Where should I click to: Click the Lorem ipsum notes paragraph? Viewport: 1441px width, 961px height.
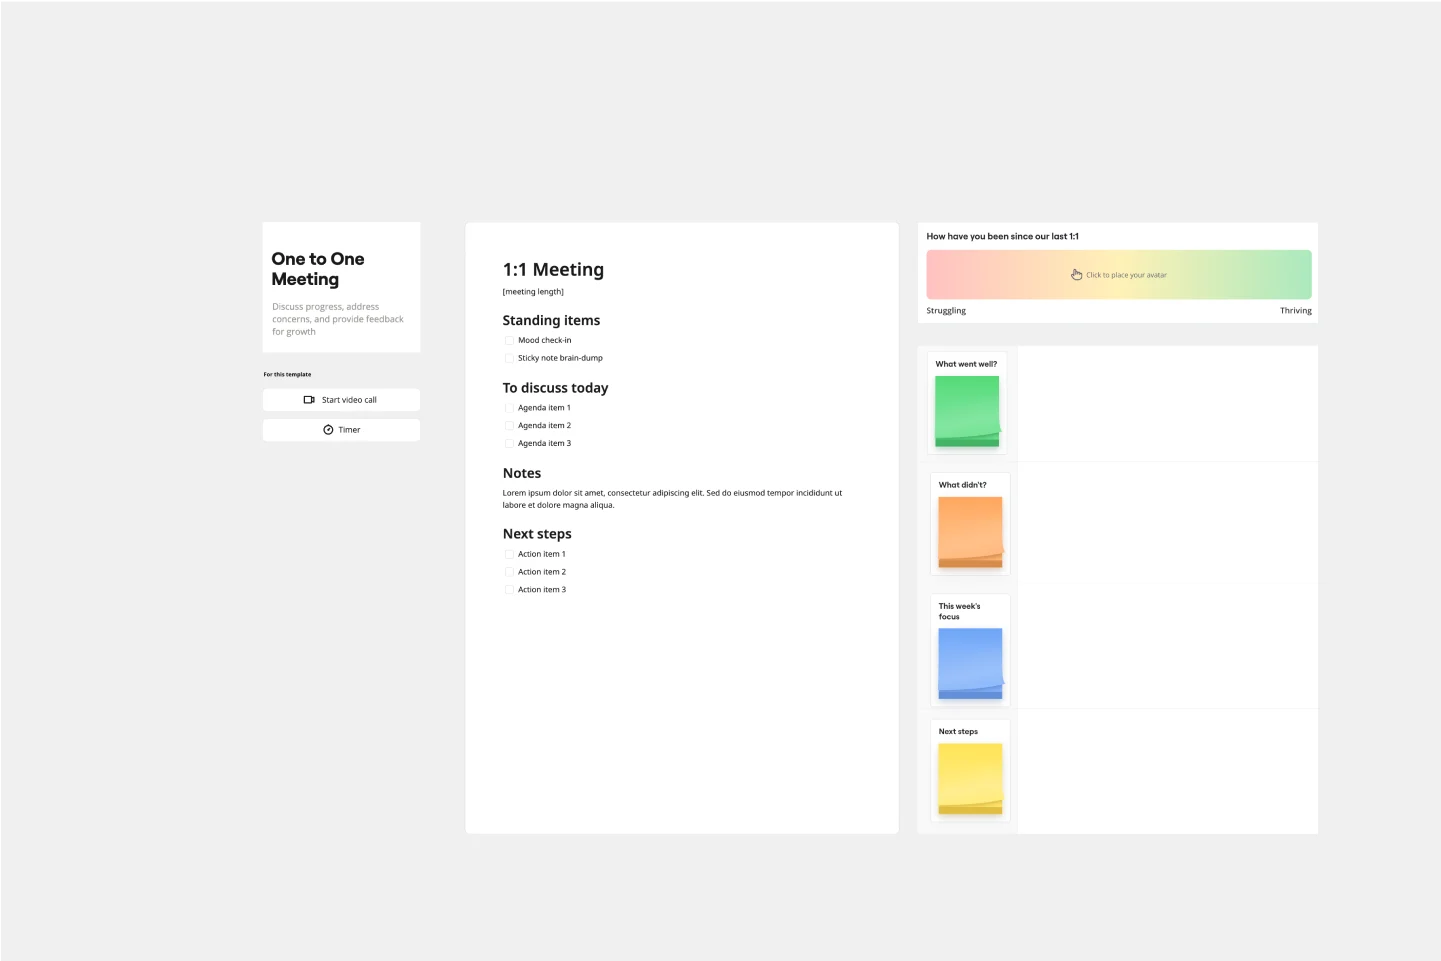(672, 499)
